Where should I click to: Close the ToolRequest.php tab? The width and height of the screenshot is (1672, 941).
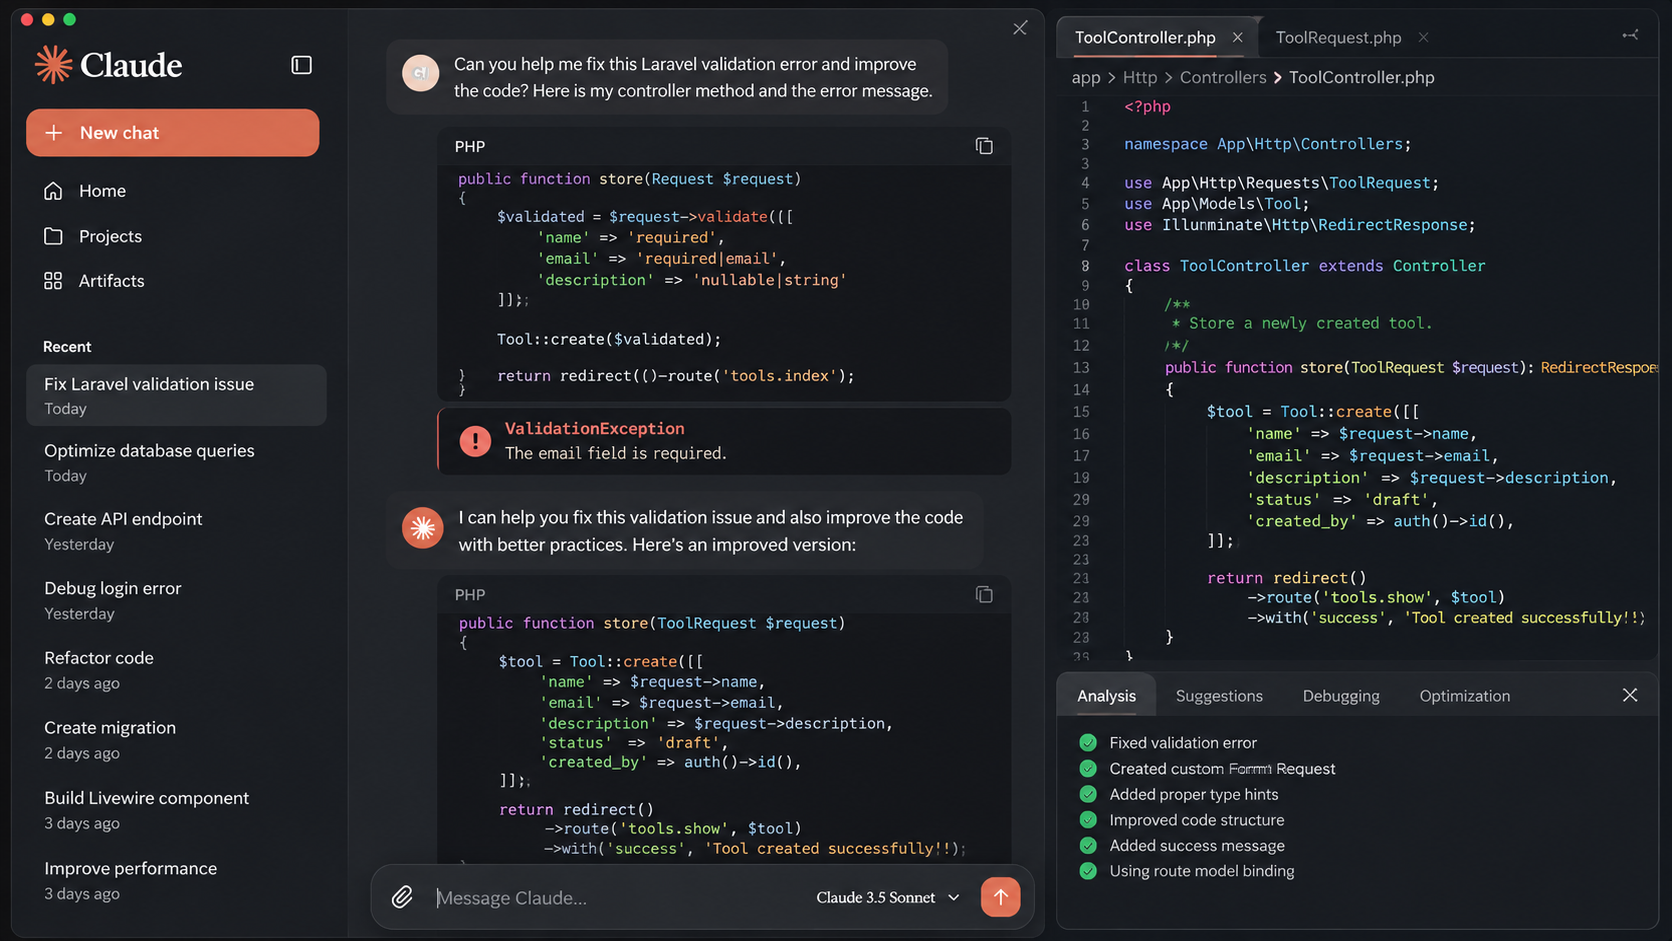1423,37
